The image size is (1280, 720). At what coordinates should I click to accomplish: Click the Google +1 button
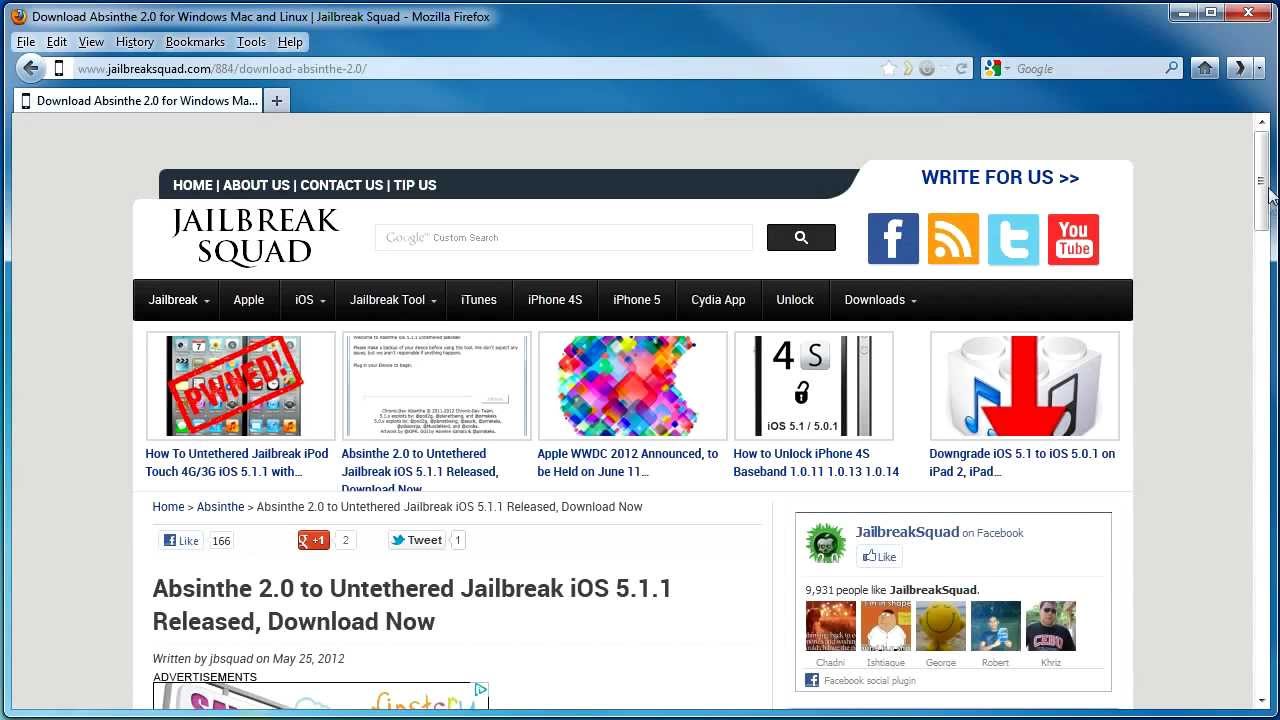(x=314, y=540)
